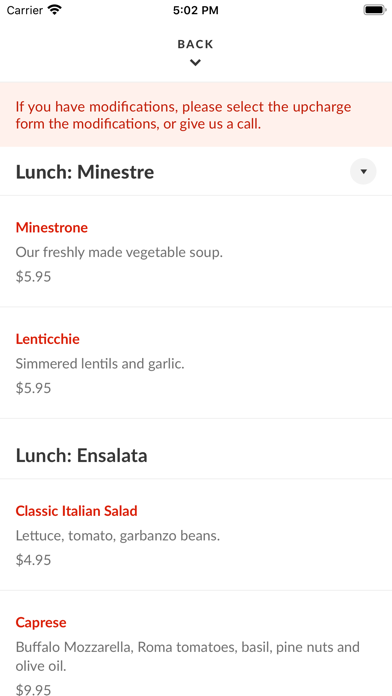This screenshot has width=392, height=696.
Task: Tap the modifications upcharge notice banner
Action: point(196,115)
